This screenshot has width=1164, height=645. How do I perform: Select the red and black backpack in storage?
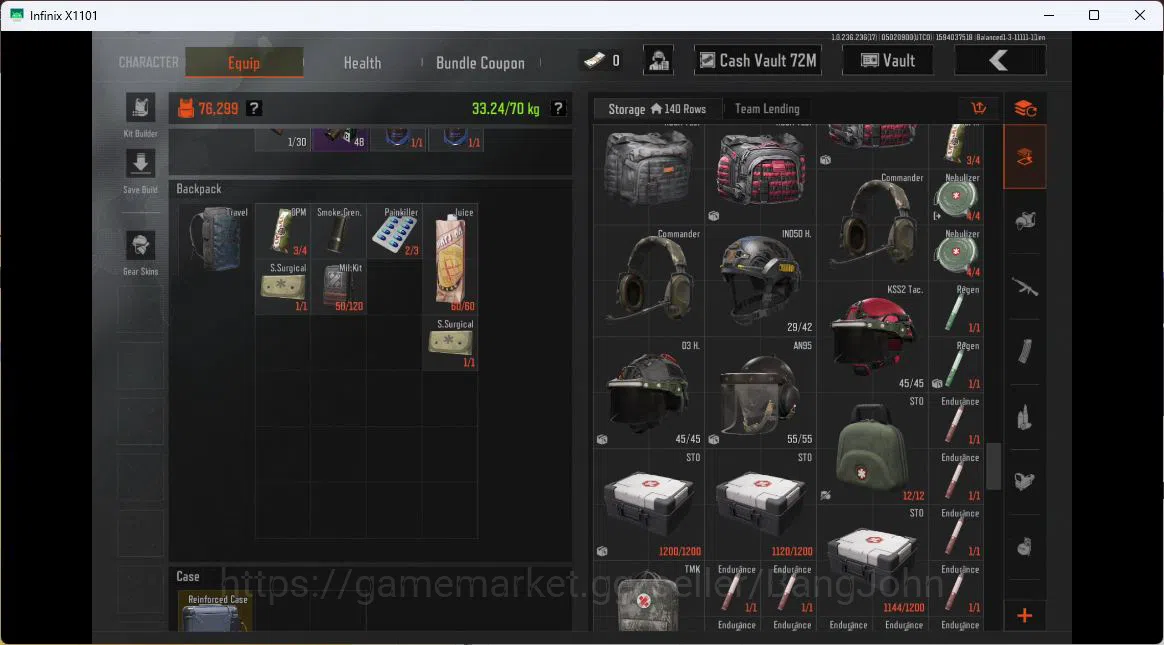(x=760, y=171)
